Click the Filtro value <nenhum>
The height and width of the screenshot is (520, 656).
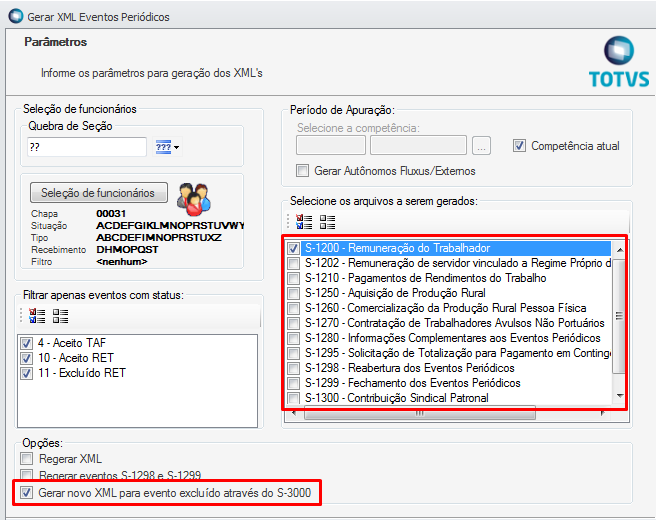tap(122, 261)
